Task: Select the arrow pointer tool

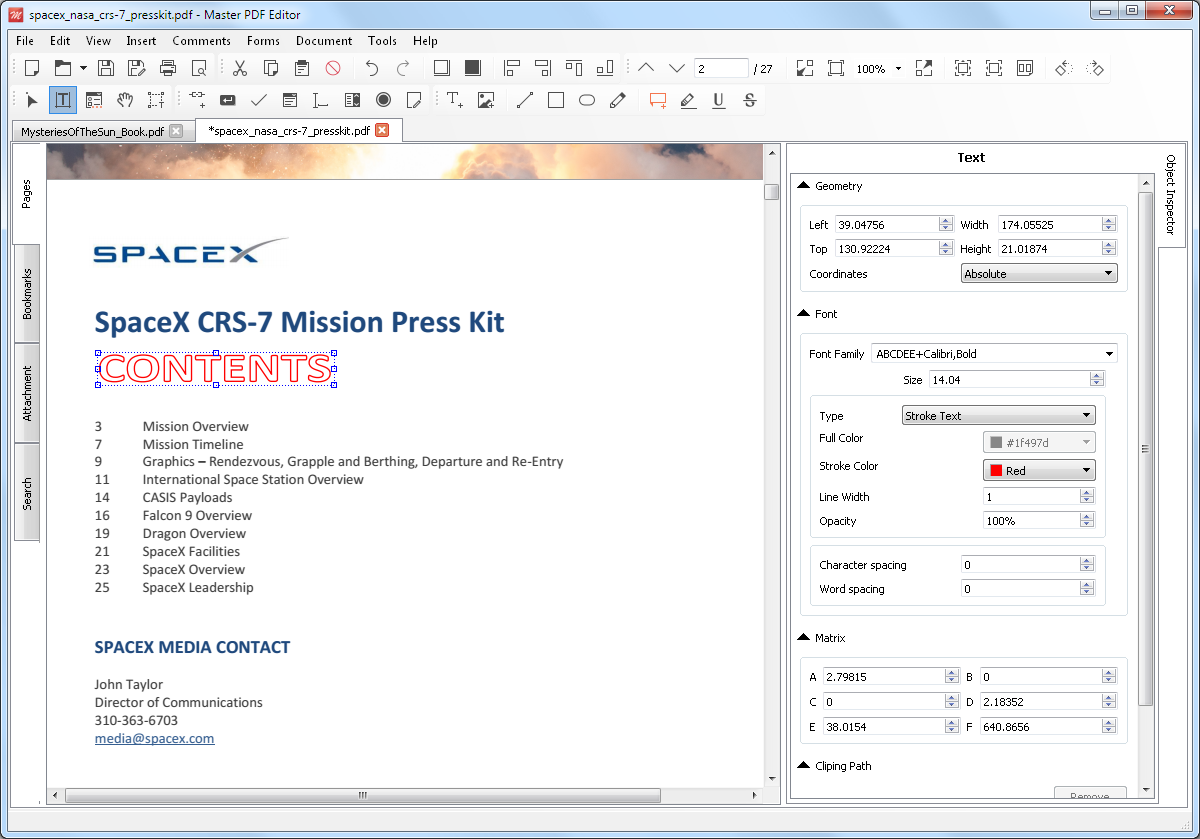Action: pos(32,100)
